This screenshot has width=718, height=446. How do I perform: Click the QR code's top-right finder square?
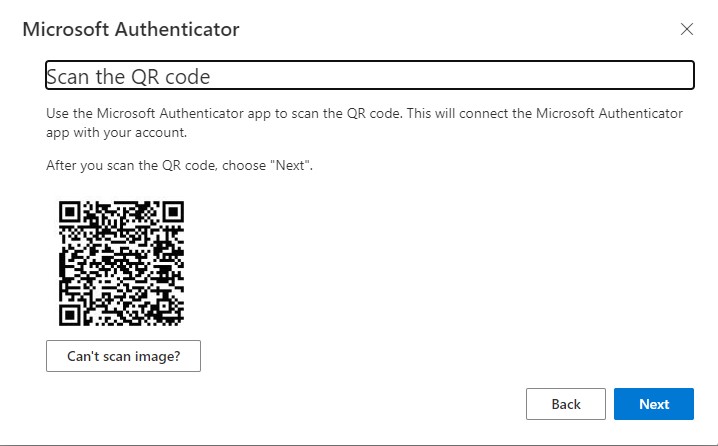[173, 212]
